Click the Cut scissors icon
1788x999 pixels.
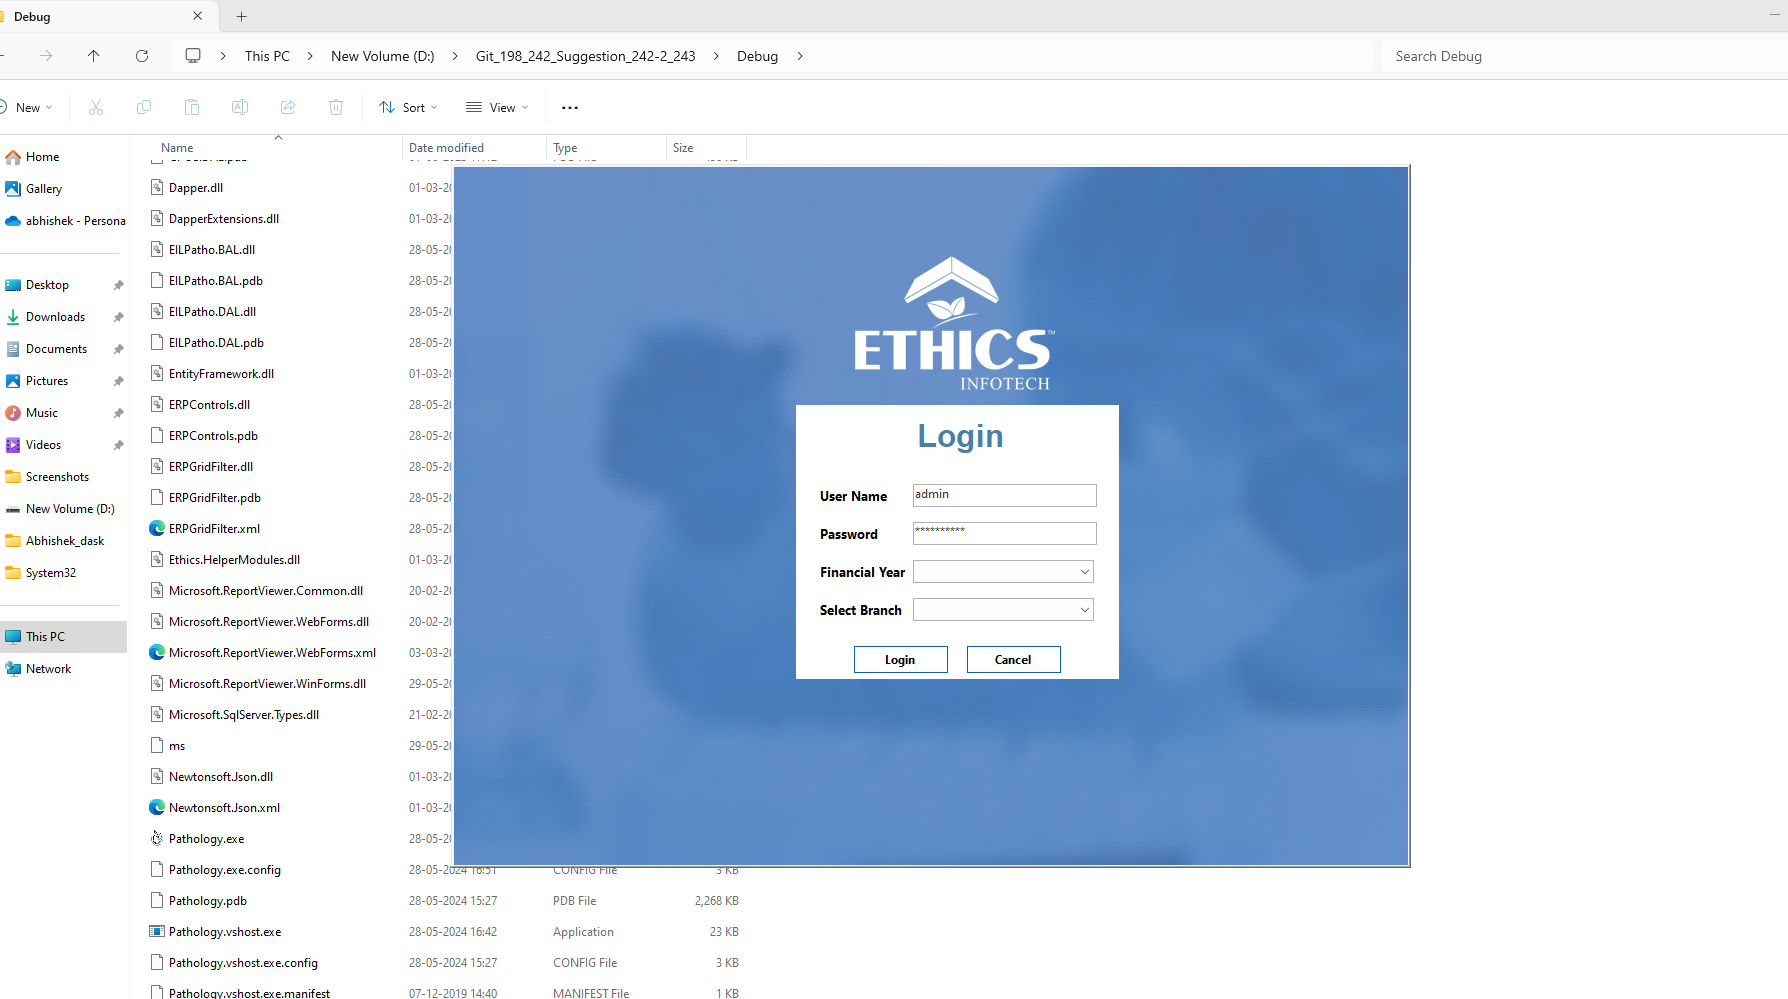click(x=96, y=107)
